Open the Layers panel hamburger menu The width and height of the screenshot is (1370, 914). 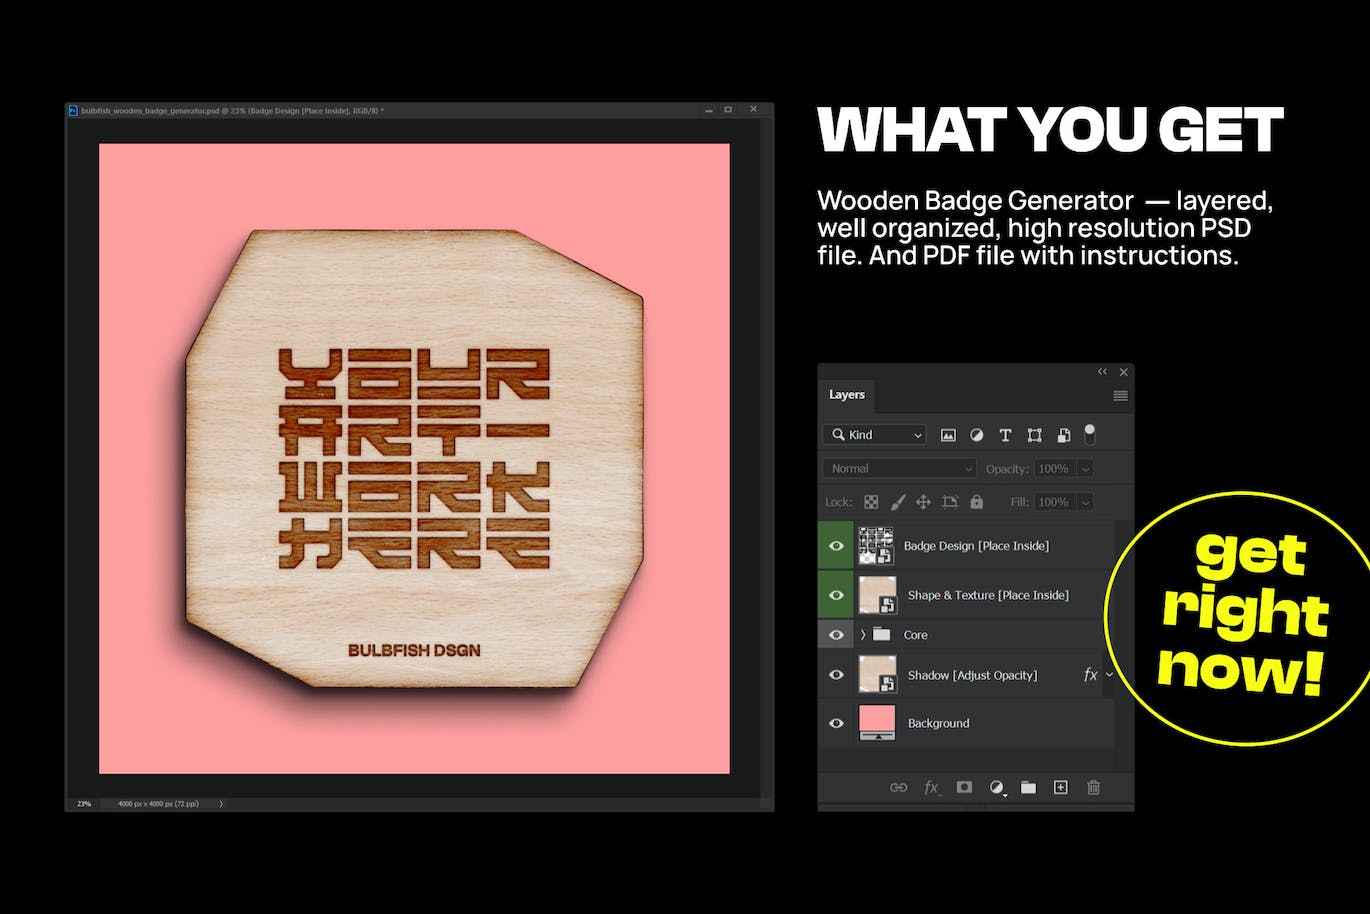point(1120,396)
